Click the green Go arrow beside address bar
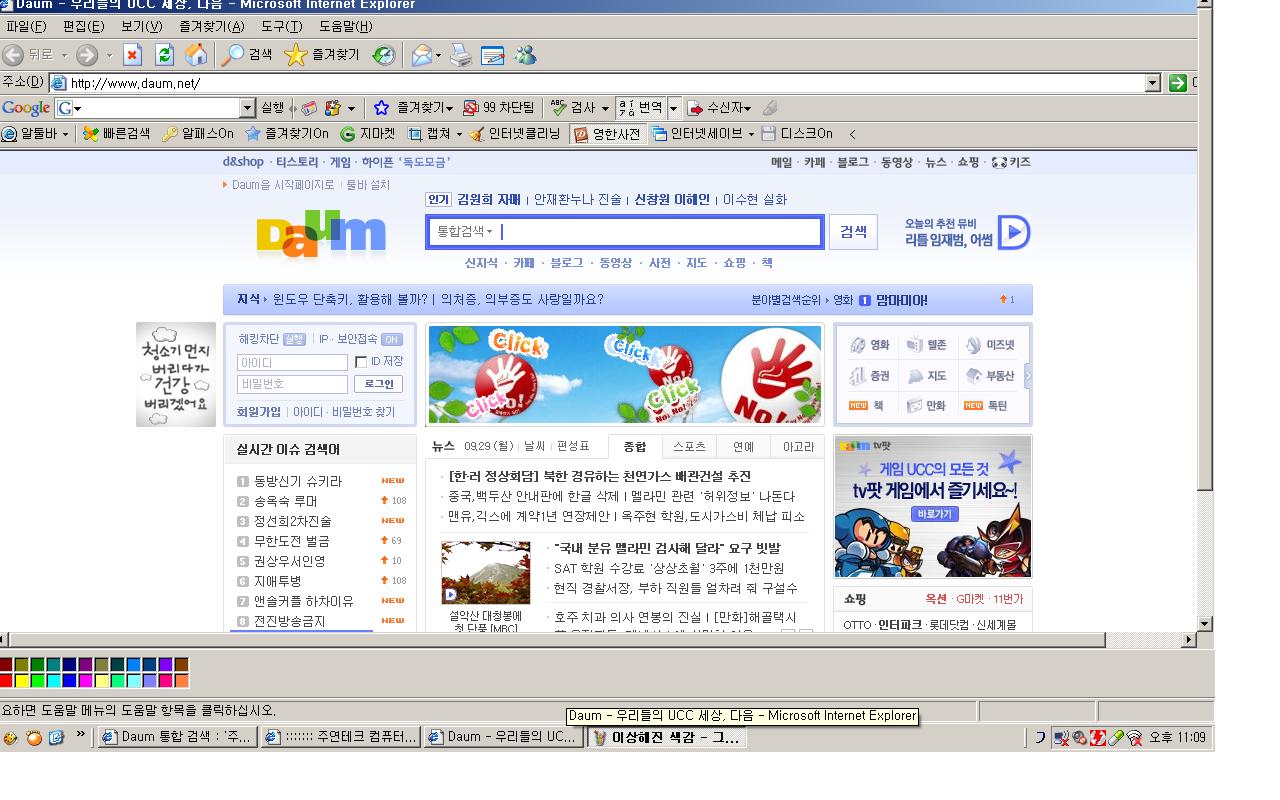This screenshot has height=800, width=1280. [x=1177, y=83]
